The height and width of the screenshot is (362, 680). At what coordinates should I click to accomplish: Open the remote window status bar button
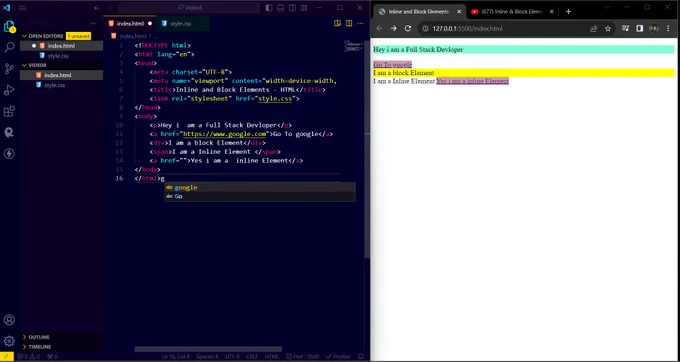(x=7, y=356)
